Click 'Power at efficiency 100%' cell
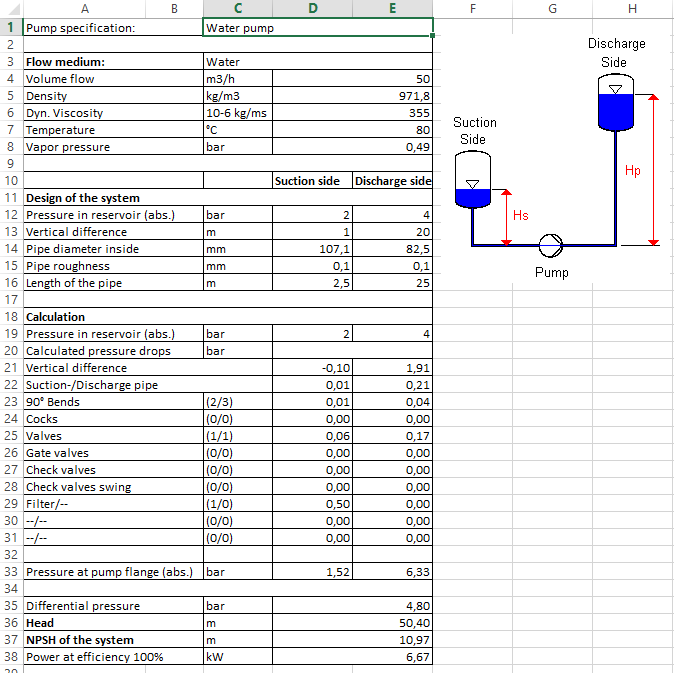This screenshot has height=673, width=674. pyautogui.click(x=113, y=657)
